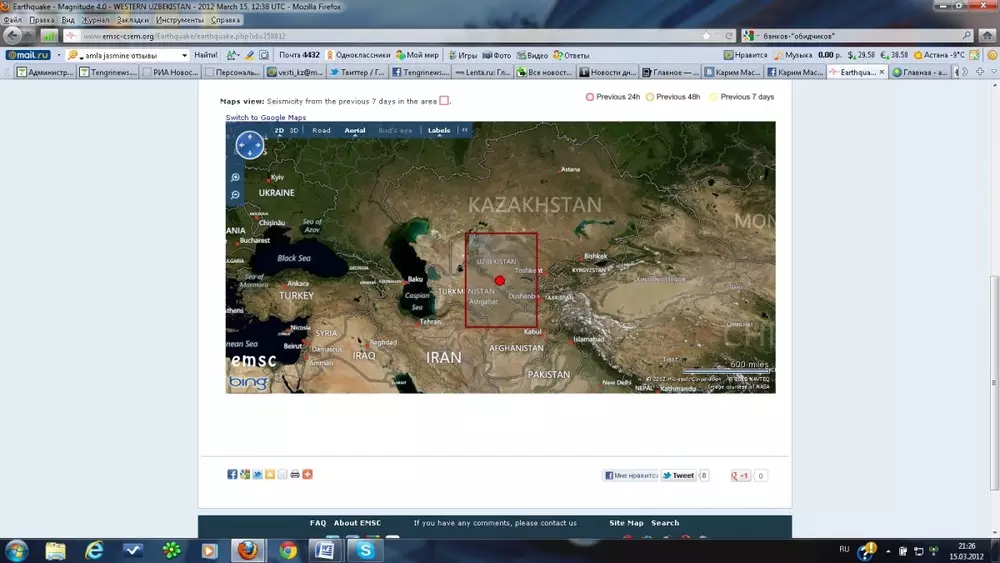Image resolution: width=1000 pixels, height=563 pixels.
Task: Open Skype from the Windows taskbar
Action: coord(365,550)
